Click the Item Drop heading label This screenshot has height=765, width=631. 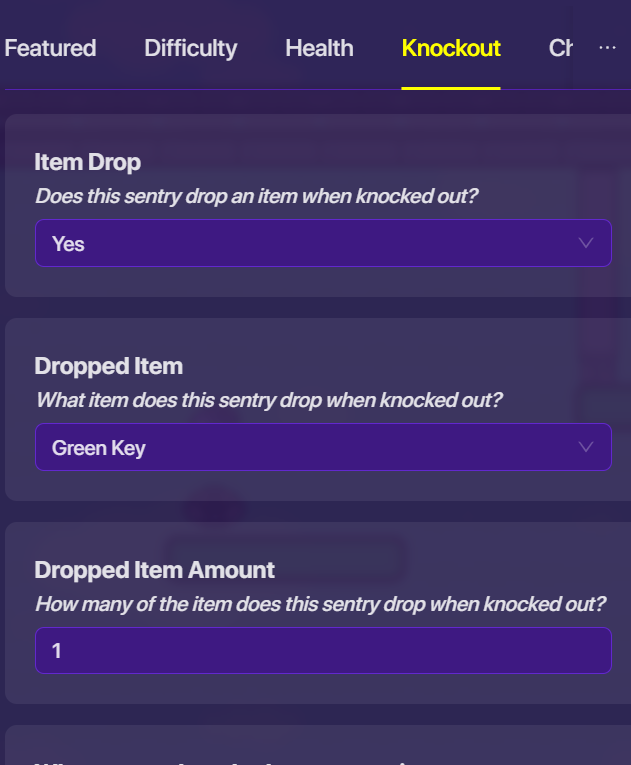pos(88,162)
